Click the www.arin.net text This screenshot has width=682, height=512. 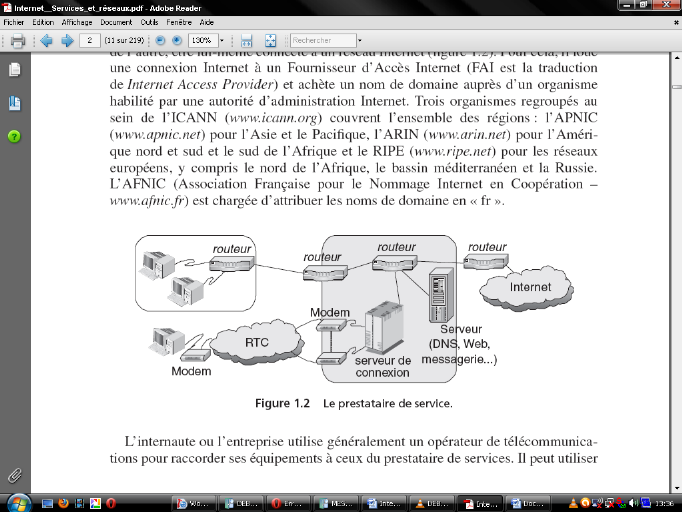[x=467, y=134]
